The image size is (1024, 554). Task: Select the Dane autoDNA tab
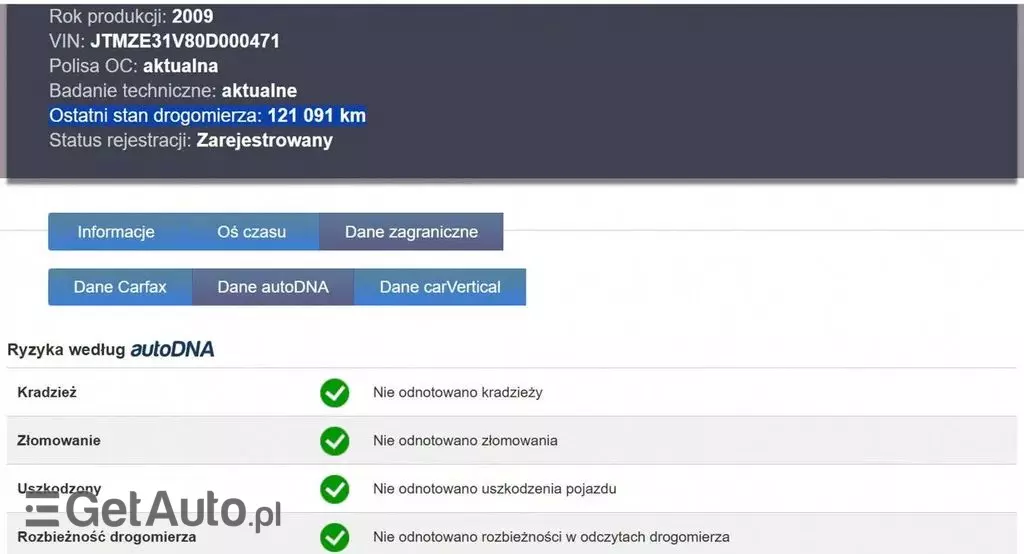point(273,287)
